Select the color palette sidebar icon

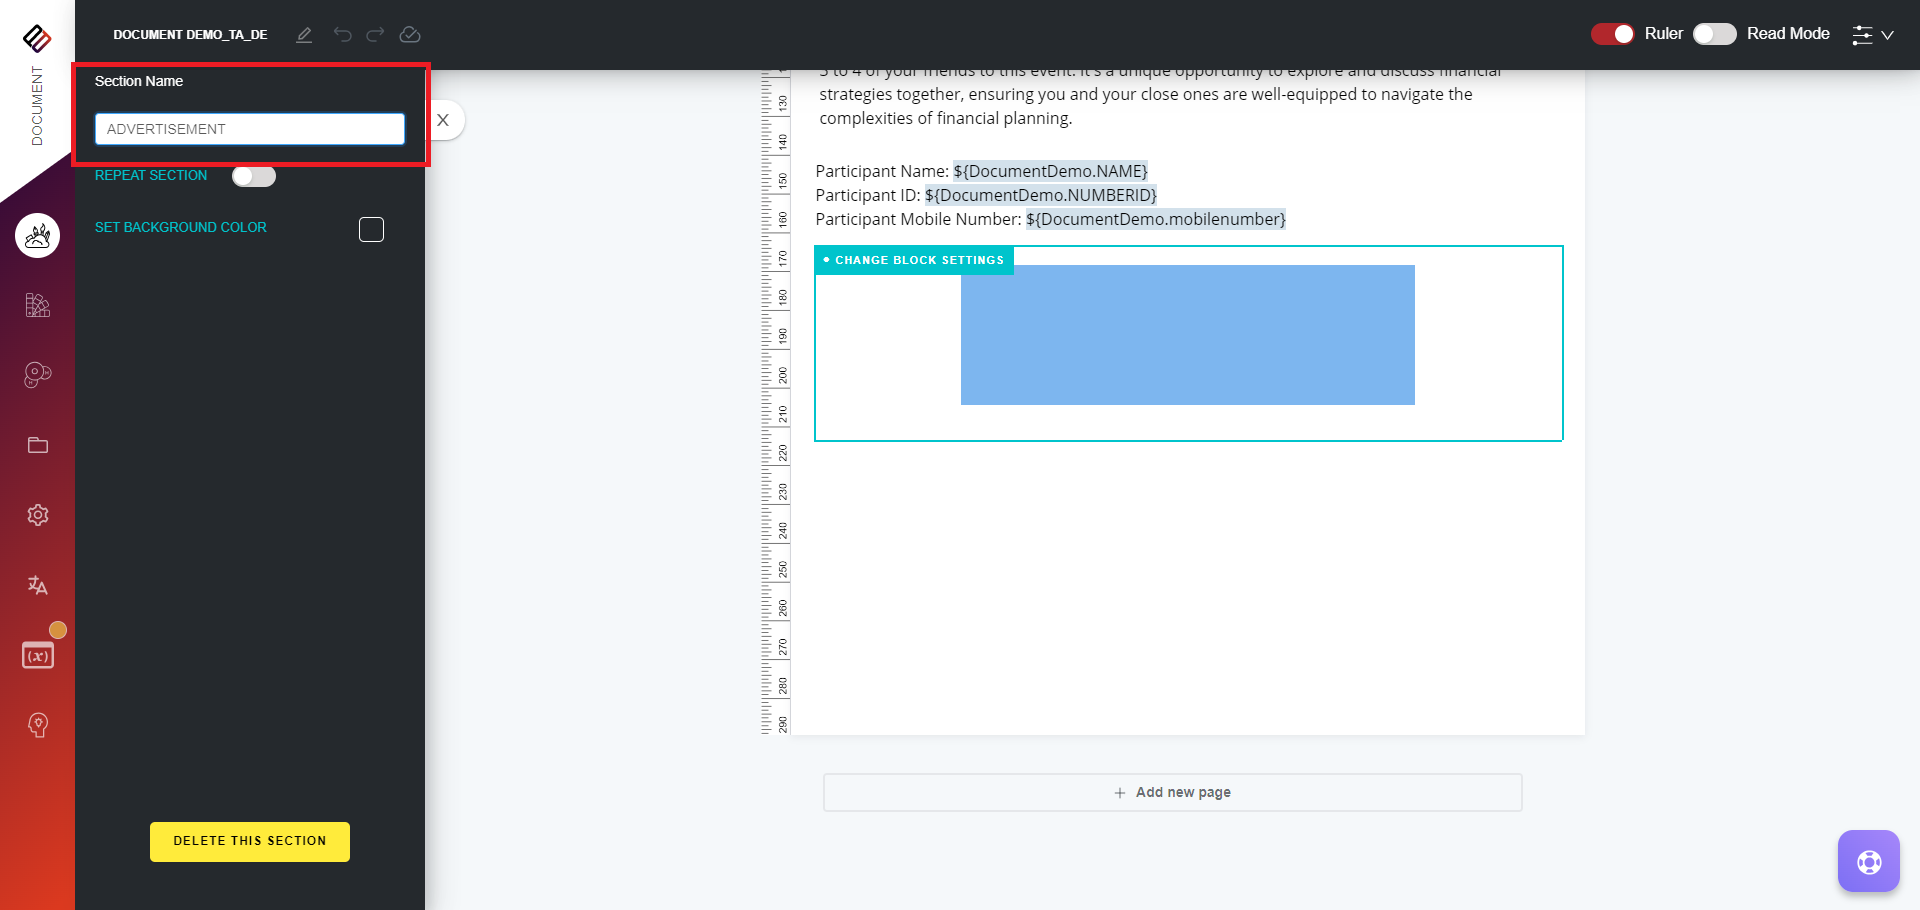point(37,305)
